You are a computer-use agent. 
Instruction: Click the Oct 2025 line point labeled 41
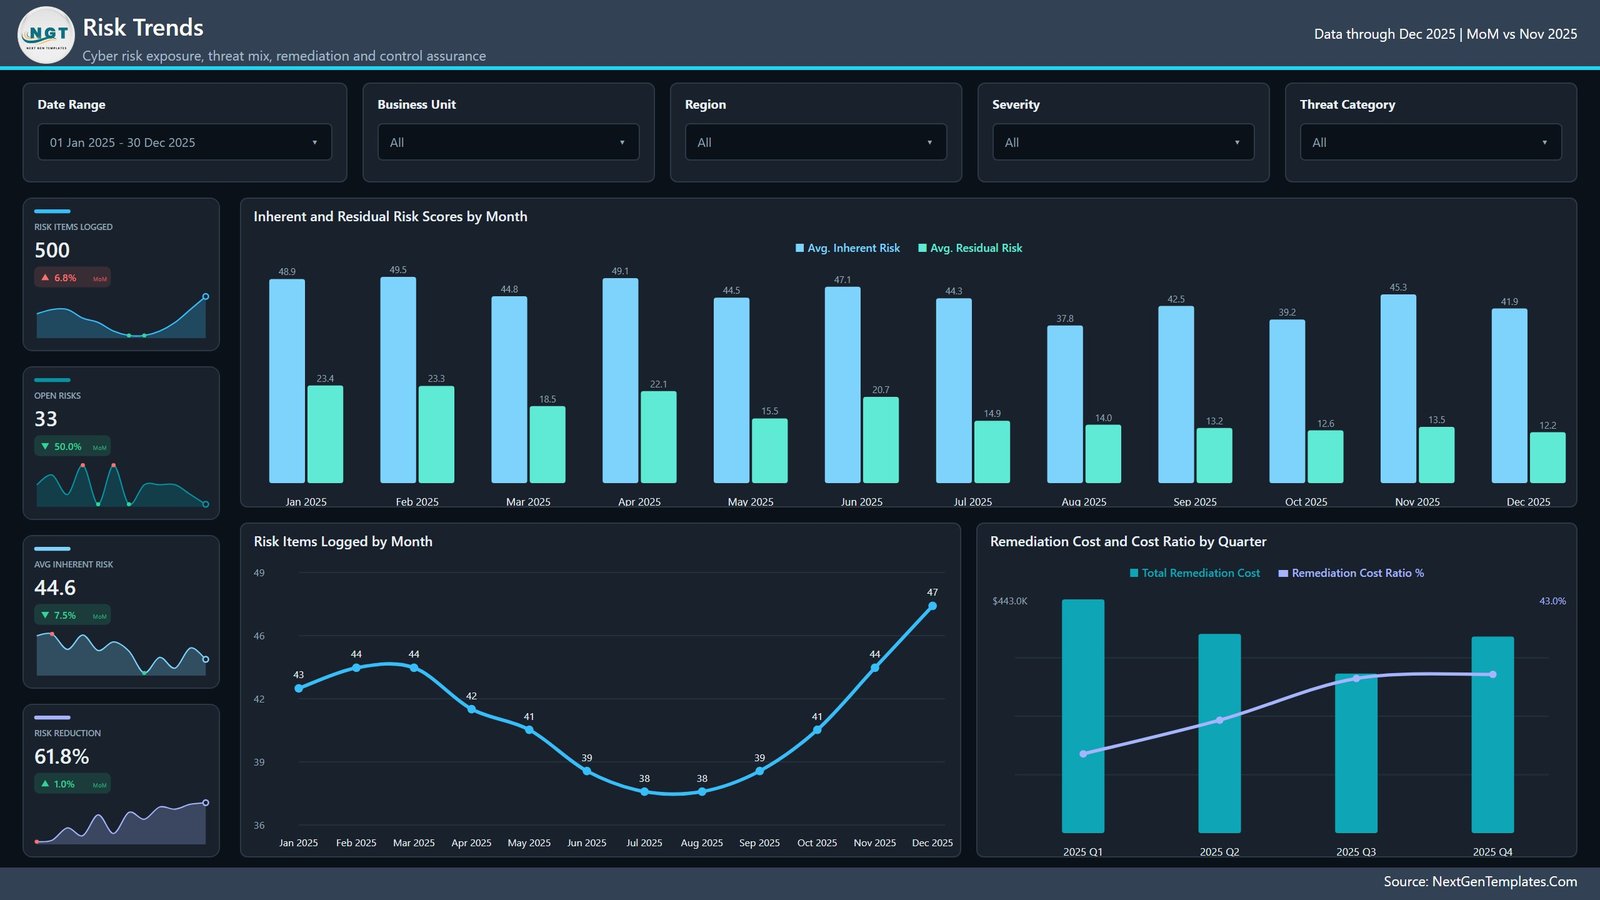tap(817, 730)
